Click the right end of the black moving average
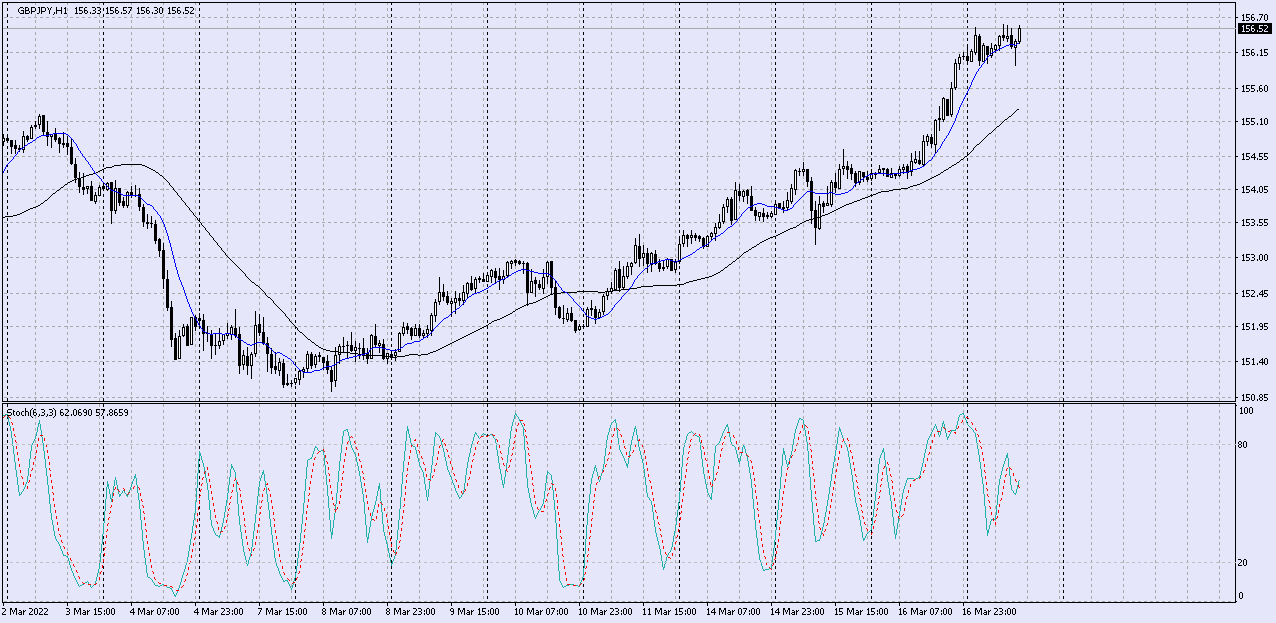The height and width of the screenshot is (623, 1276). [1018, 110]
